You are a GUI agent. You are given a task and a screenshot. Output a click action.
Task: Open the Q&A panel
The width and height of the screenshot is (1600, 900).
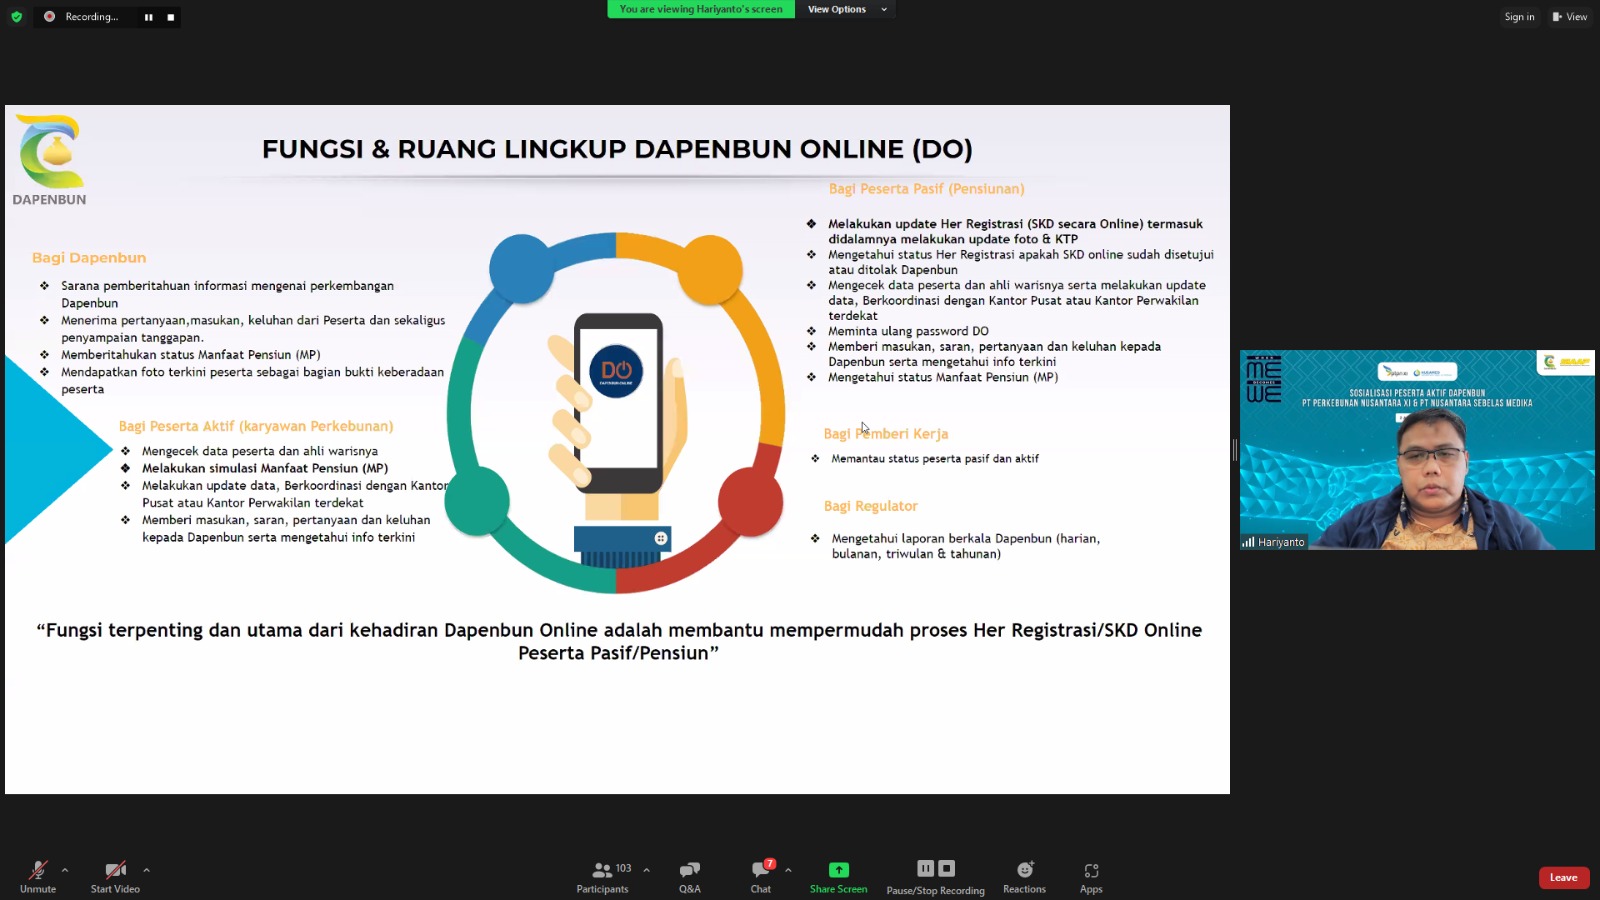pyautogui.click(x=690, y=876)
